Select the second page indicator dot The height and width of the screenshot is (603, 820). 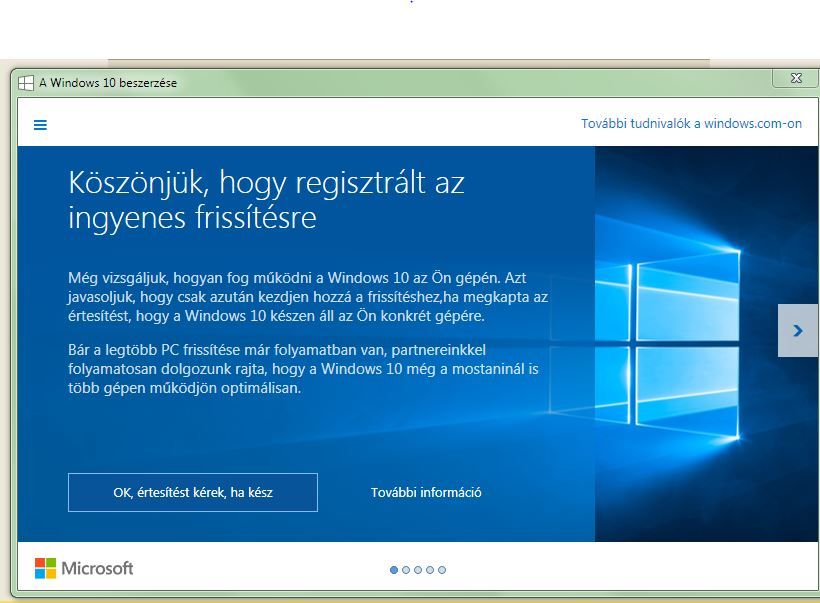pyautogui.click(x=406, y=570)
